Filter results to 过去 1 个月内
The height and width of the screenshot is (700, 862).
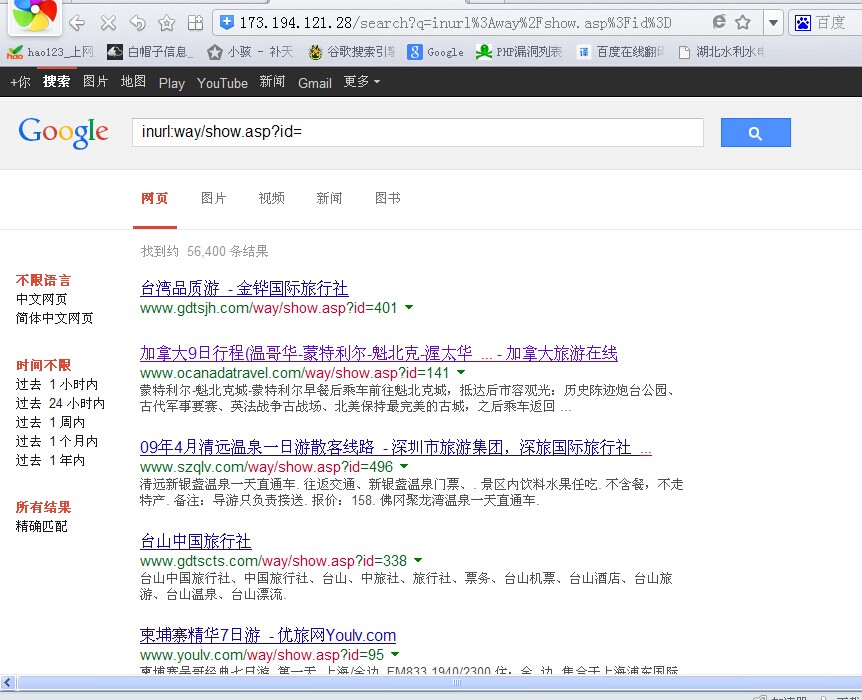57,442
